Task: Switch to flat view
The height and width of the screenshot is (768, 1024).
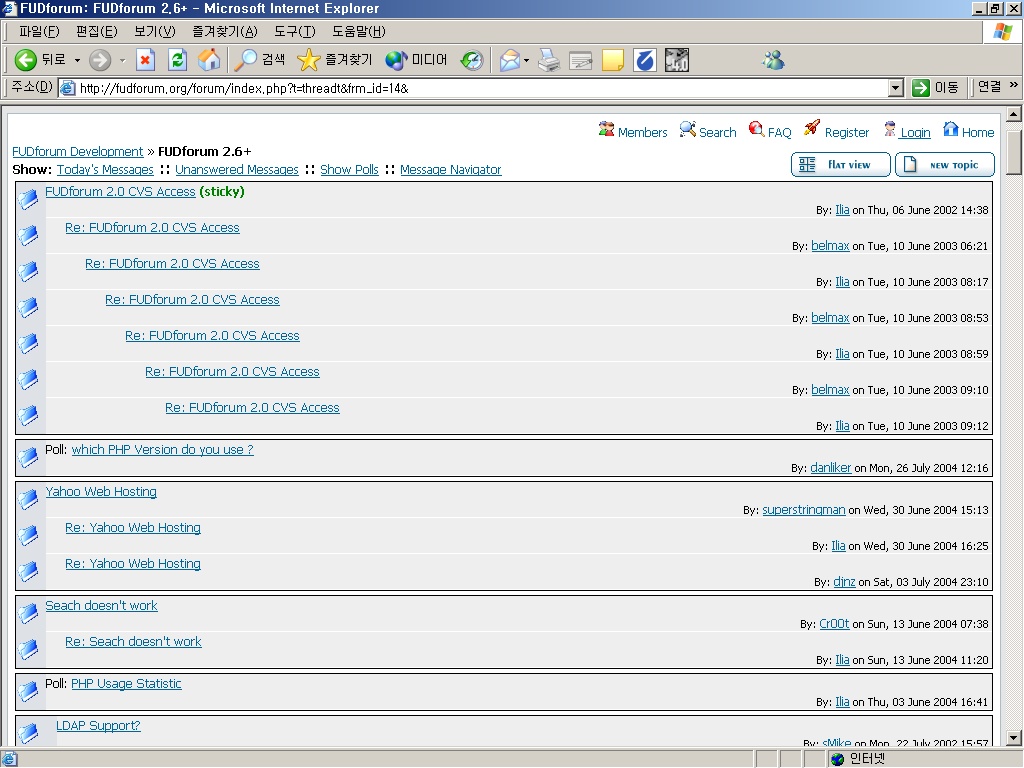Action: click(840, 165)
